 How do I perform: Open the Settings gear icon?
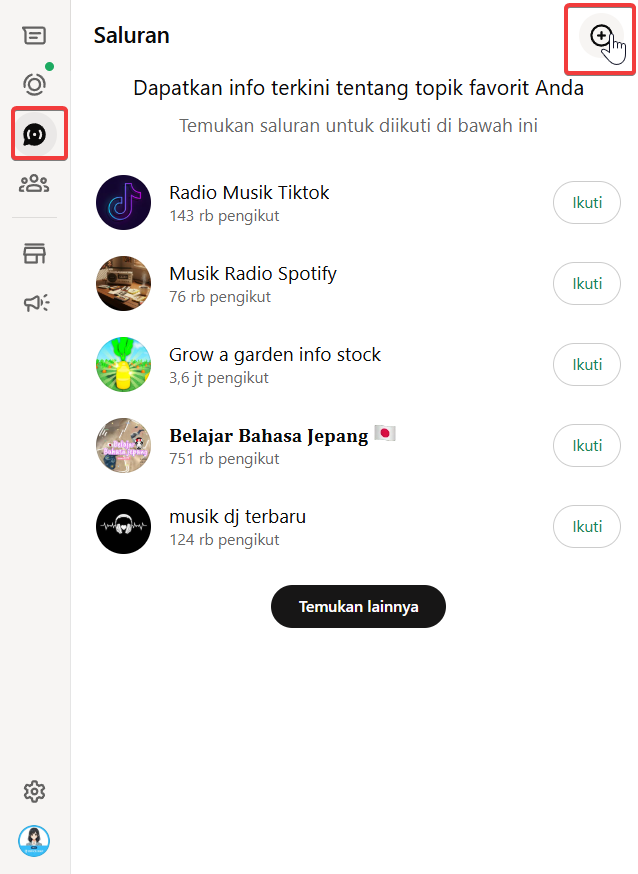(34, 792)
